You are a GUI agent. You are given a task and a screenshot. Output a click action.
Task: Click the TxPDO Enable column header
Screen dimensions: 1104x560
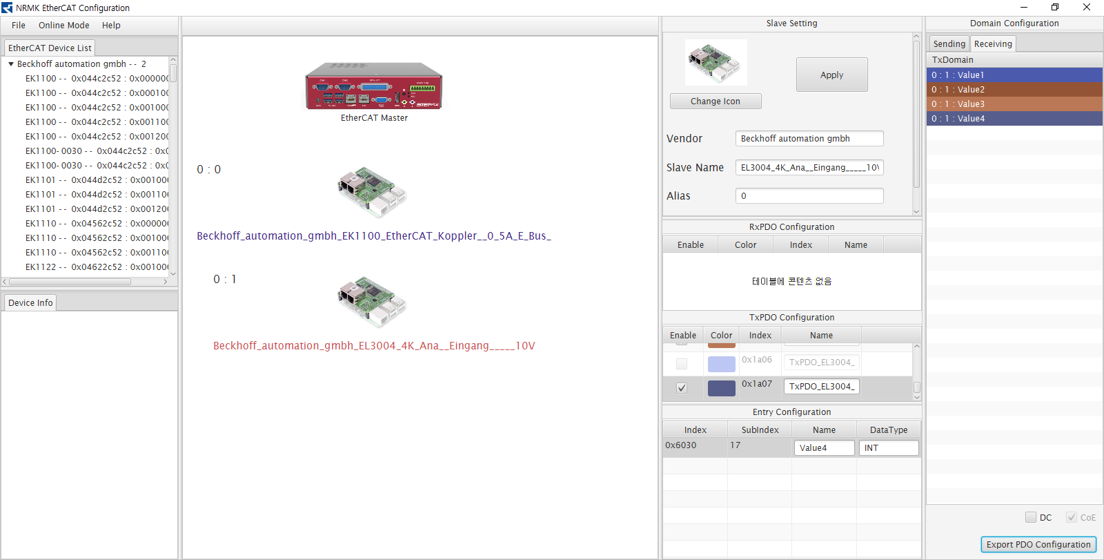[683, 335]
